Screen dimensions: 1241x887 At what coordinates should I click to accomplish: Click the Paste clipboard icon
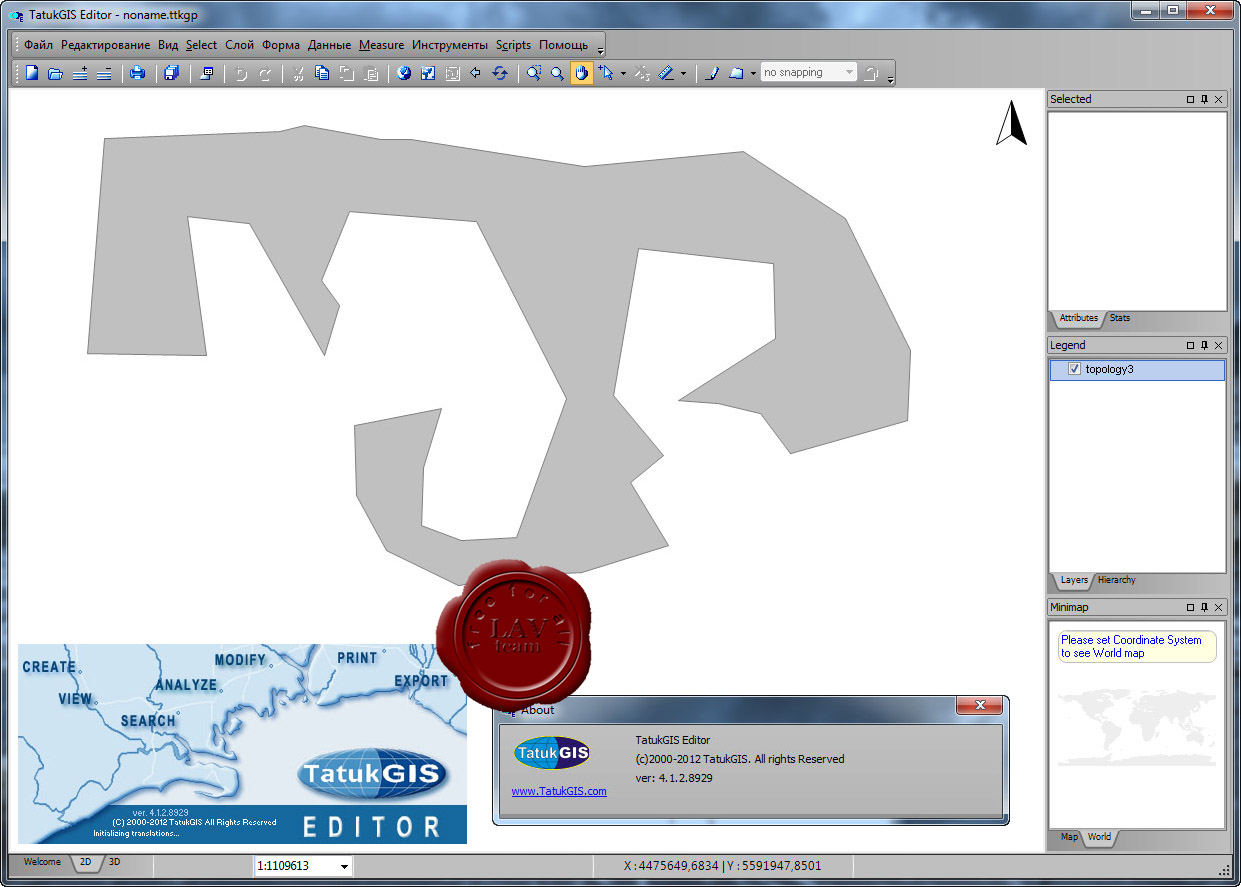tap(371, 73)
